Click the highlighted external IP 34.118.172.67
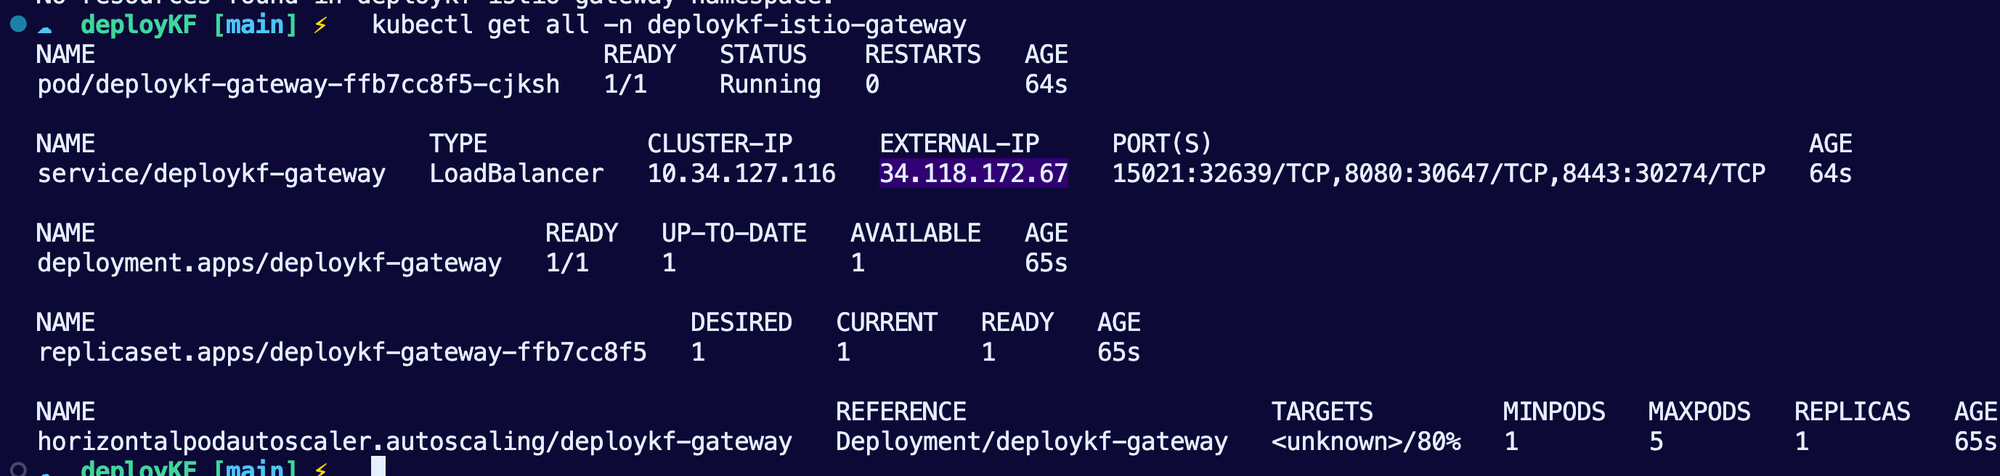The height and width of the screenshot is (476, 2000). (x=973, y=174)
